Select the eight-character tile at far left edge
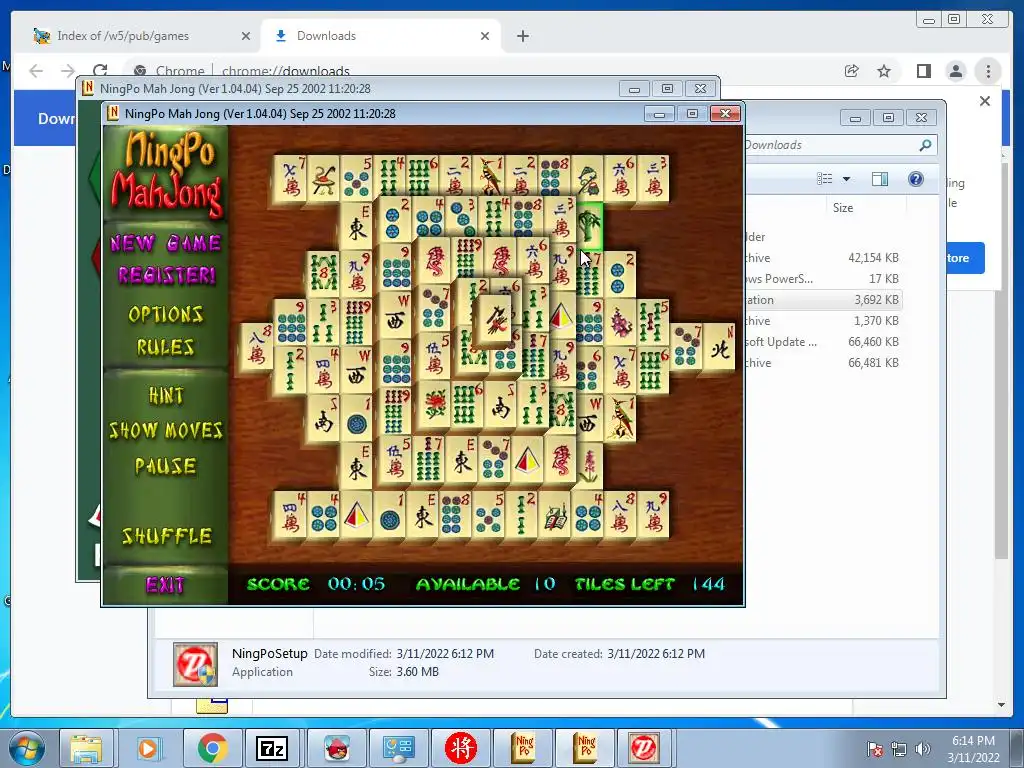 (256, 349)
